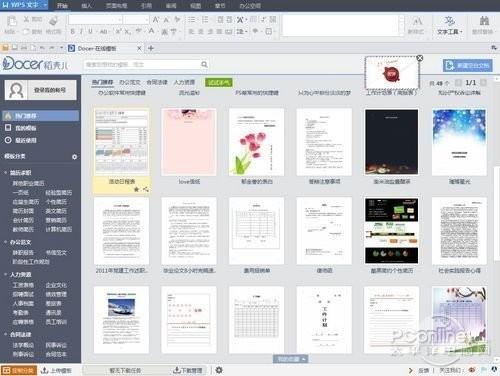Click the decrease font size icon
The image size is (500, 376).
(166, 20)
